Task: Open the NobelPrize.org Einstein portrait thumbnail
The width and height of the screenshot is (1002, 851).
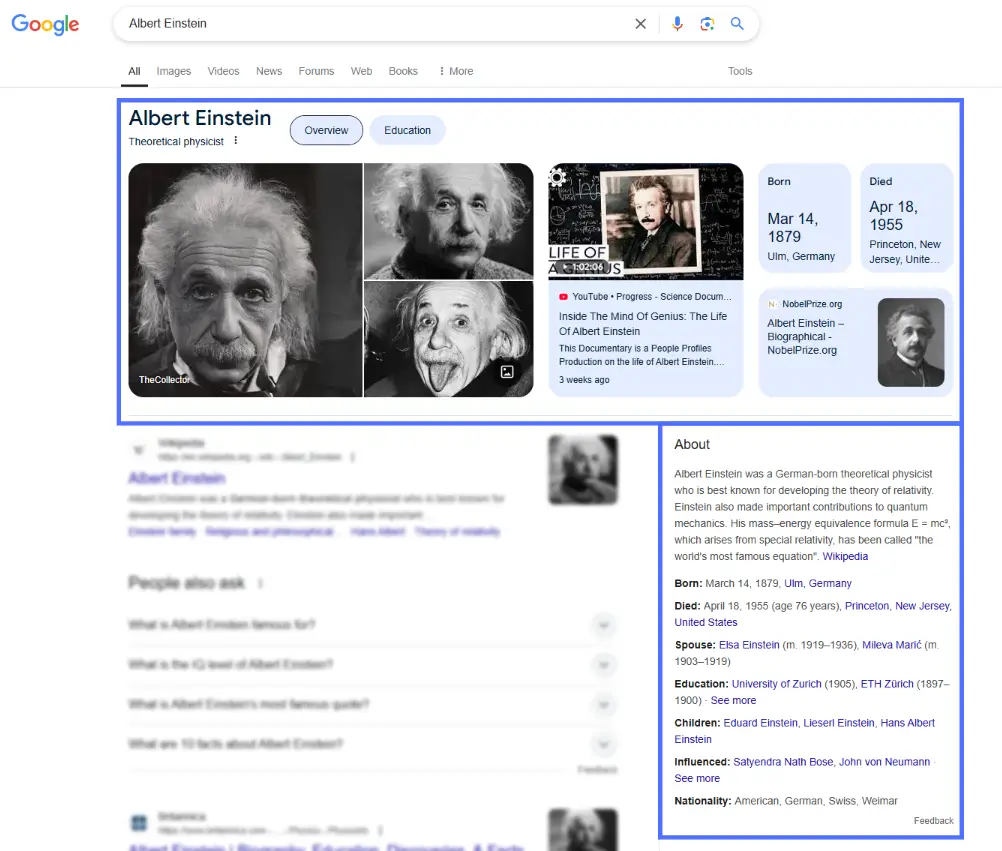Action: pos(911,342)
